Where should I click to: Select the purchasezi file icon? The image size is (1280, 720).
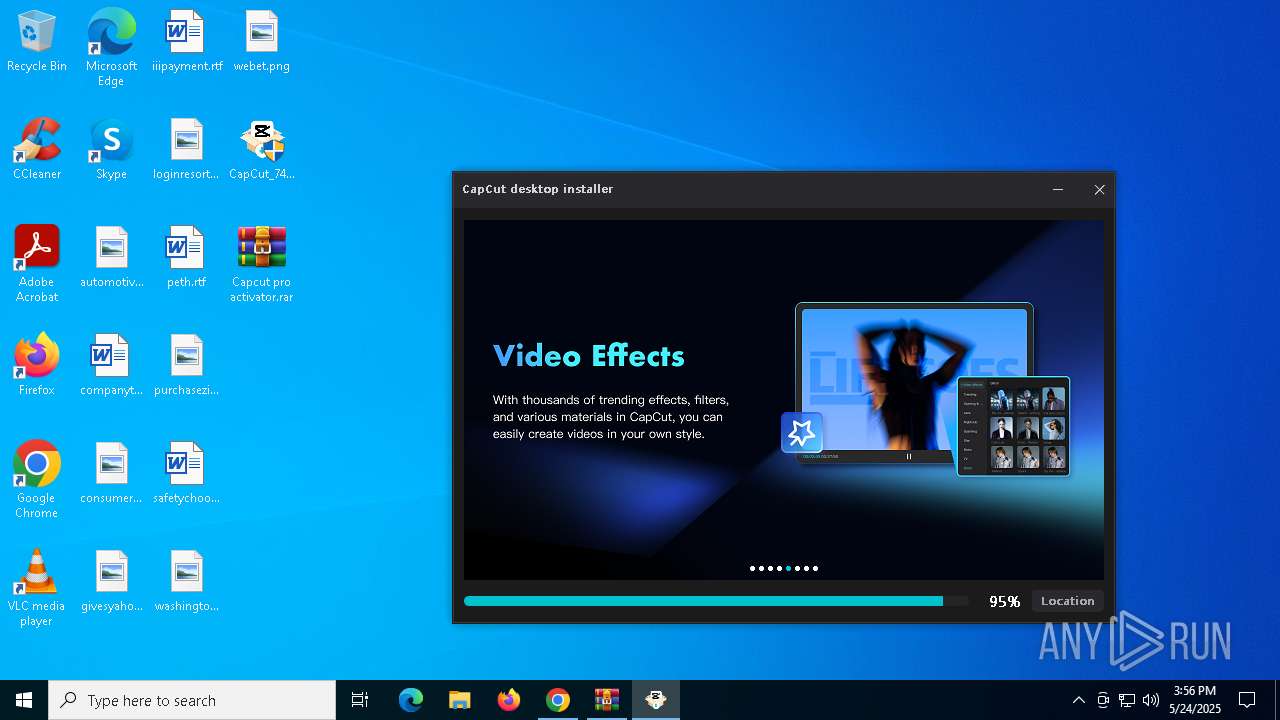point(186,366)
